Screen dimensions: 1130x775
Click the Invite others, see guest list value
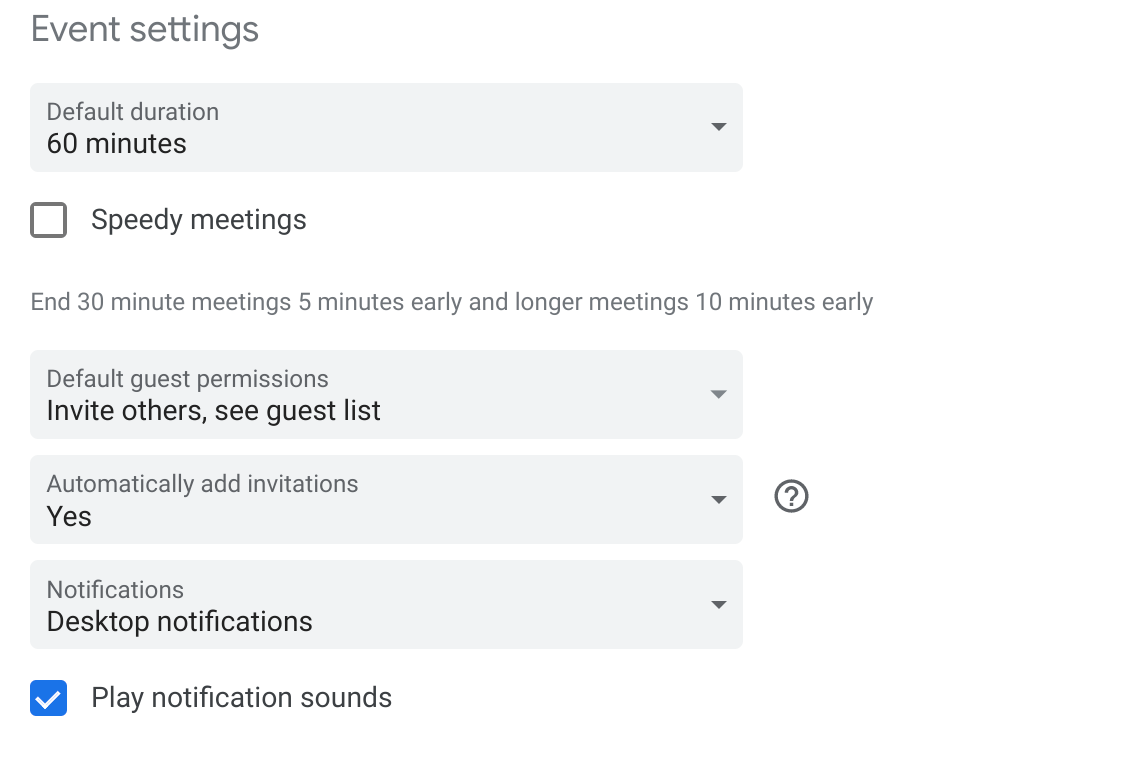coord(213,410)
